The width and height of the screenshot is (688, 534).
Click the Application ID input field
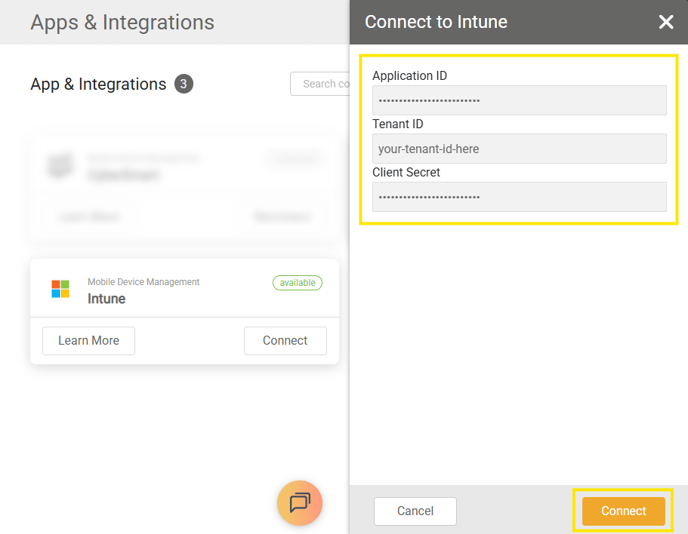coord(519,100)
